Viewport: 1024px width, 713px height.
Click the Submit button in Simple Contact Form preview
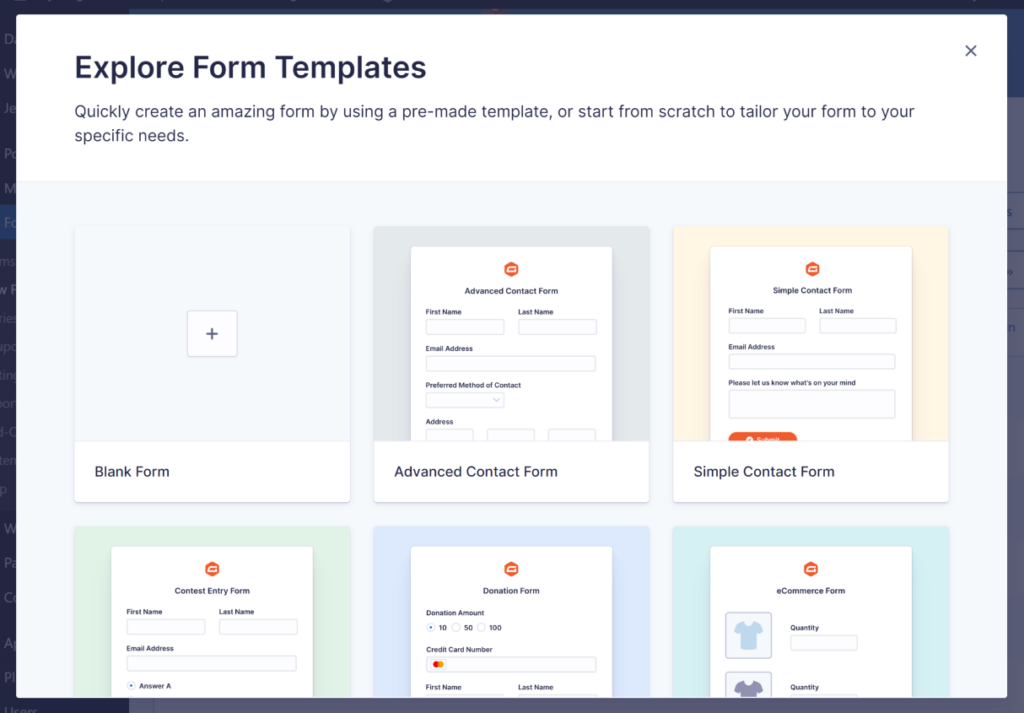763,437
